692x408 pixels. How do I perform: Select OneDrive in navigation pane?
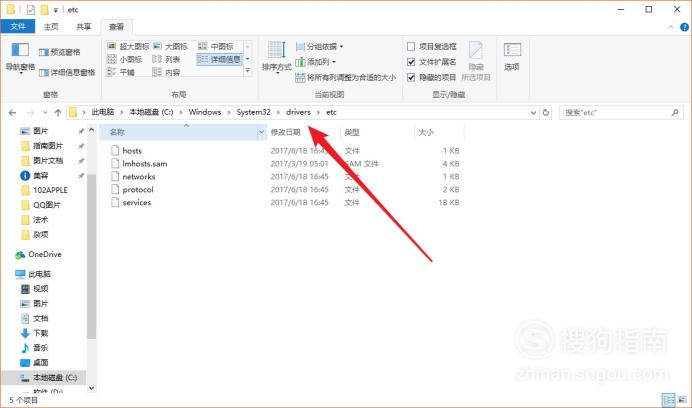[45, 254]
